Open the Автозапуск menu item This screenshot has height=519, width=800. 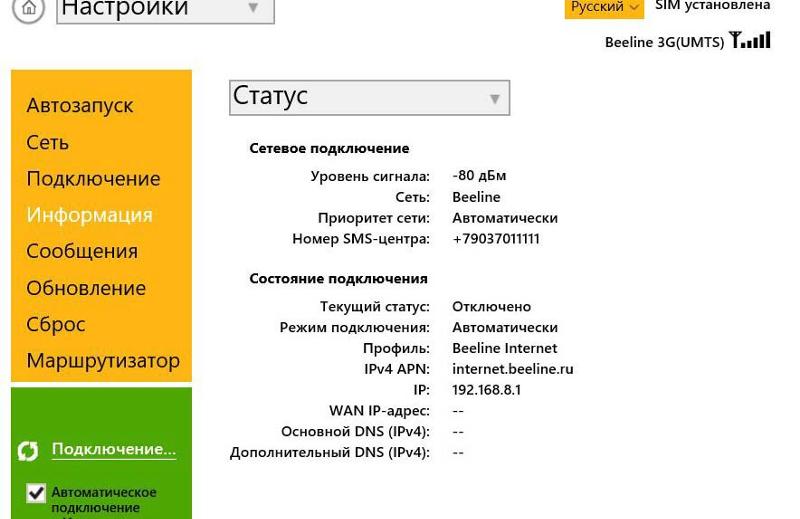coord(80,106)
